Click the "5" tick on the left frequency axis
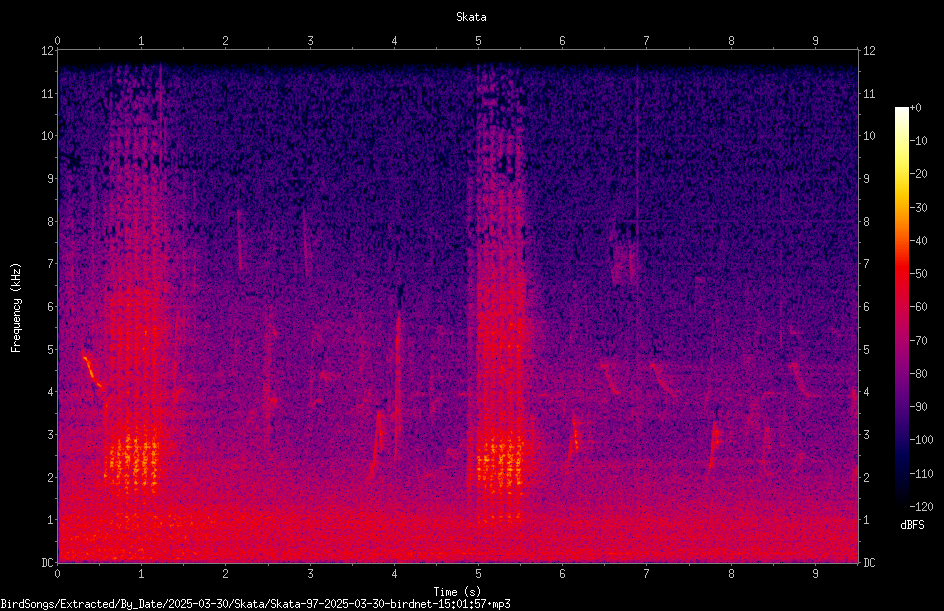 50,349
